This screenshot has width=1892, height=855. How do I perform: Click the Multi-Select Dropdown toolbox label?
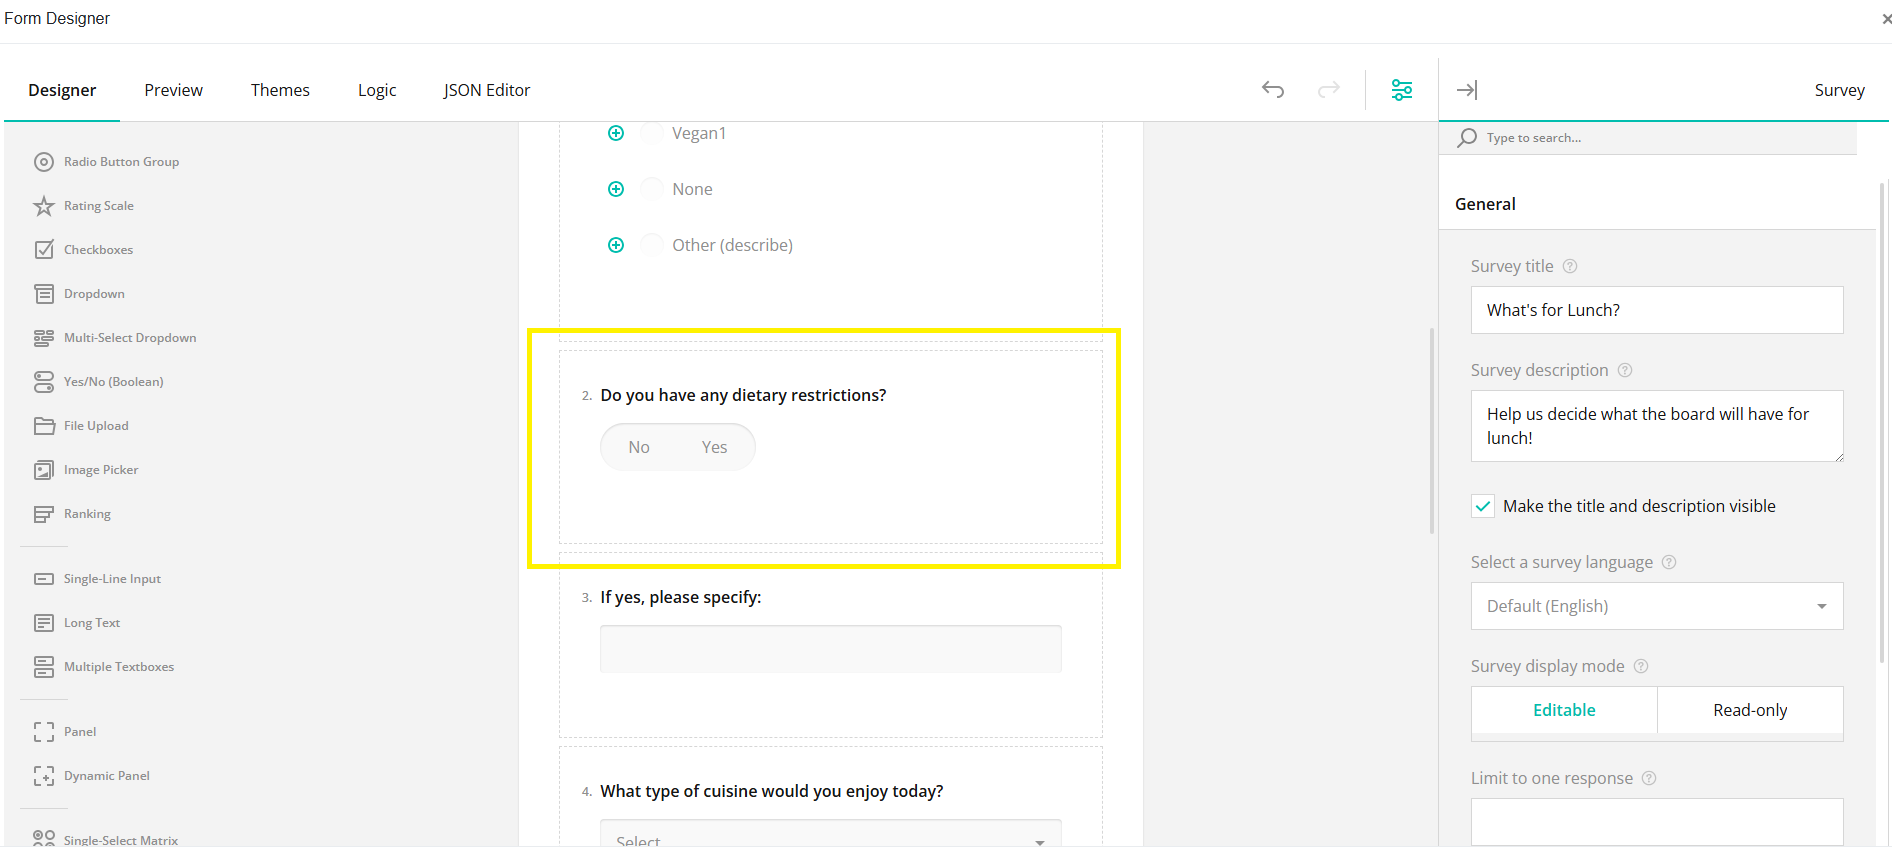pyautogui.click(x=130, y=338)
